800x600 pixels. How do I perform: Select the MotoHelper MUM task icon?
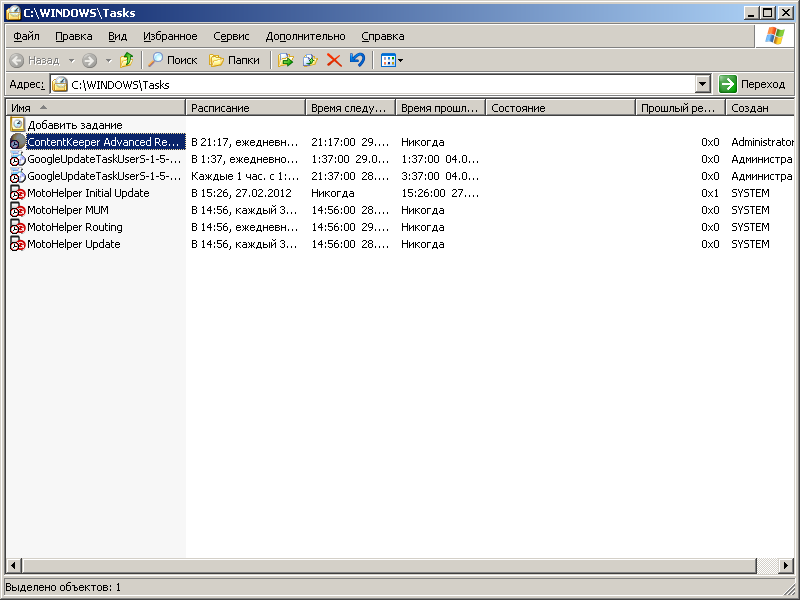point(17,210)
